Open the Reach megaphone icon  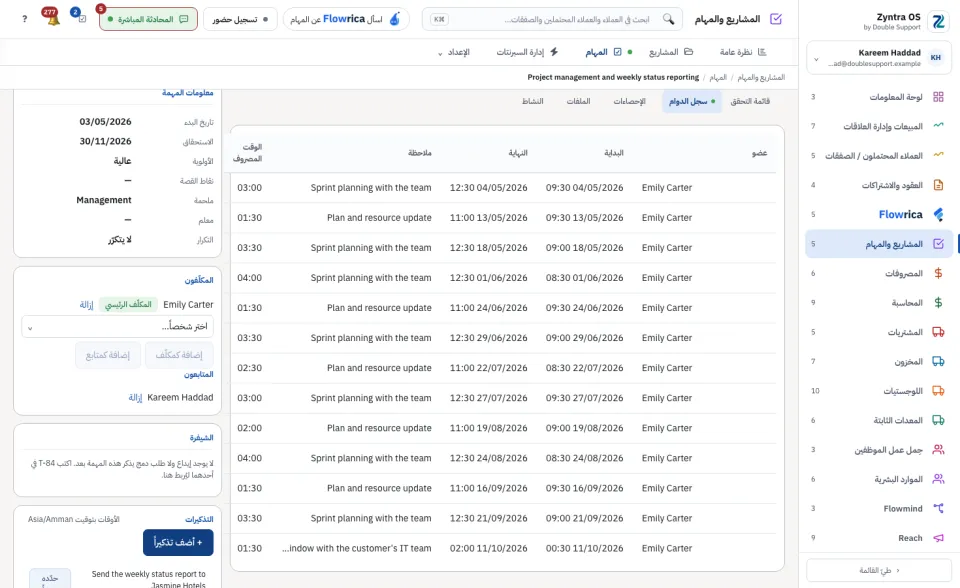tap(938, 538)
